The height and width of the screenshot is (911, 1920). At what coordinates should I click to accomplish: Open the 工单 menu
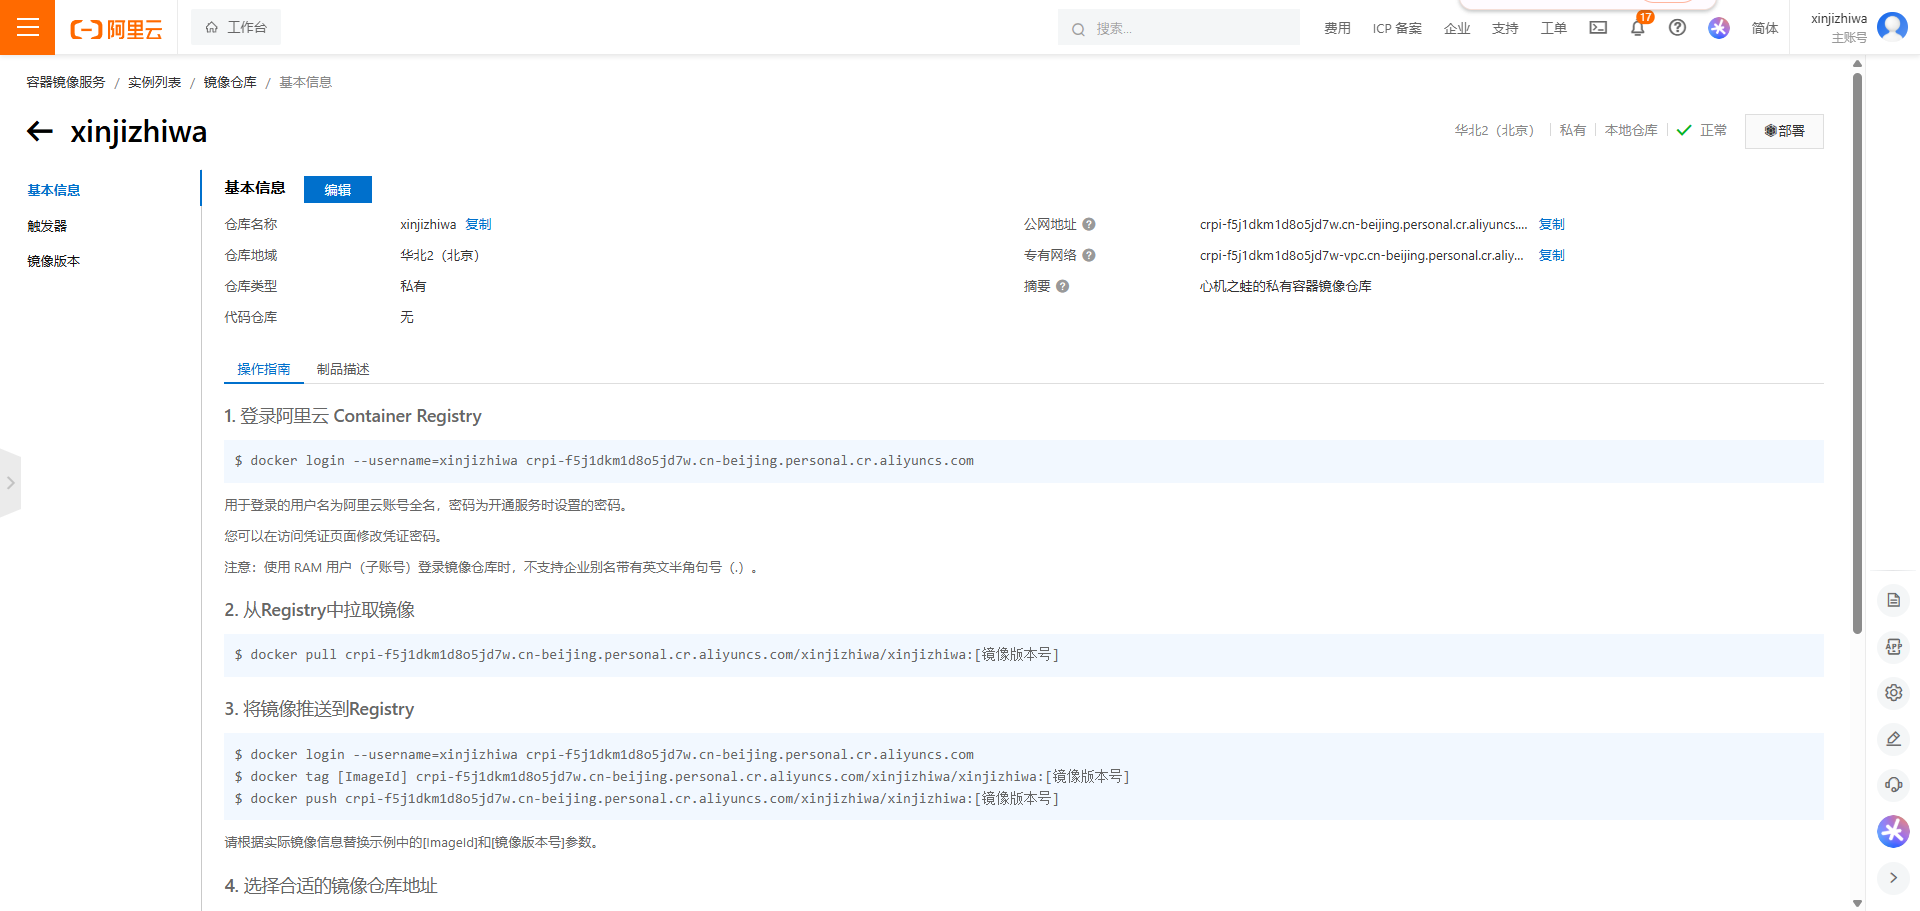coord(1553,28)
